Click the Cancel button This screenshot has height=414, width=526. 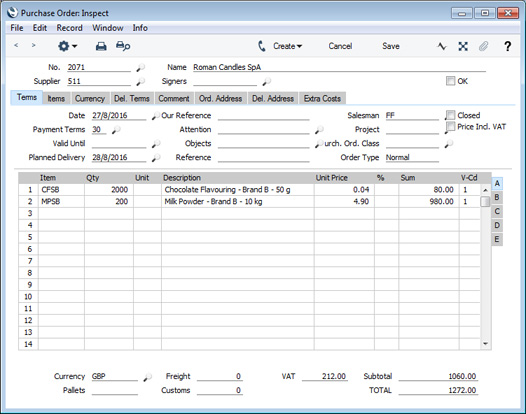click(340, 46)
